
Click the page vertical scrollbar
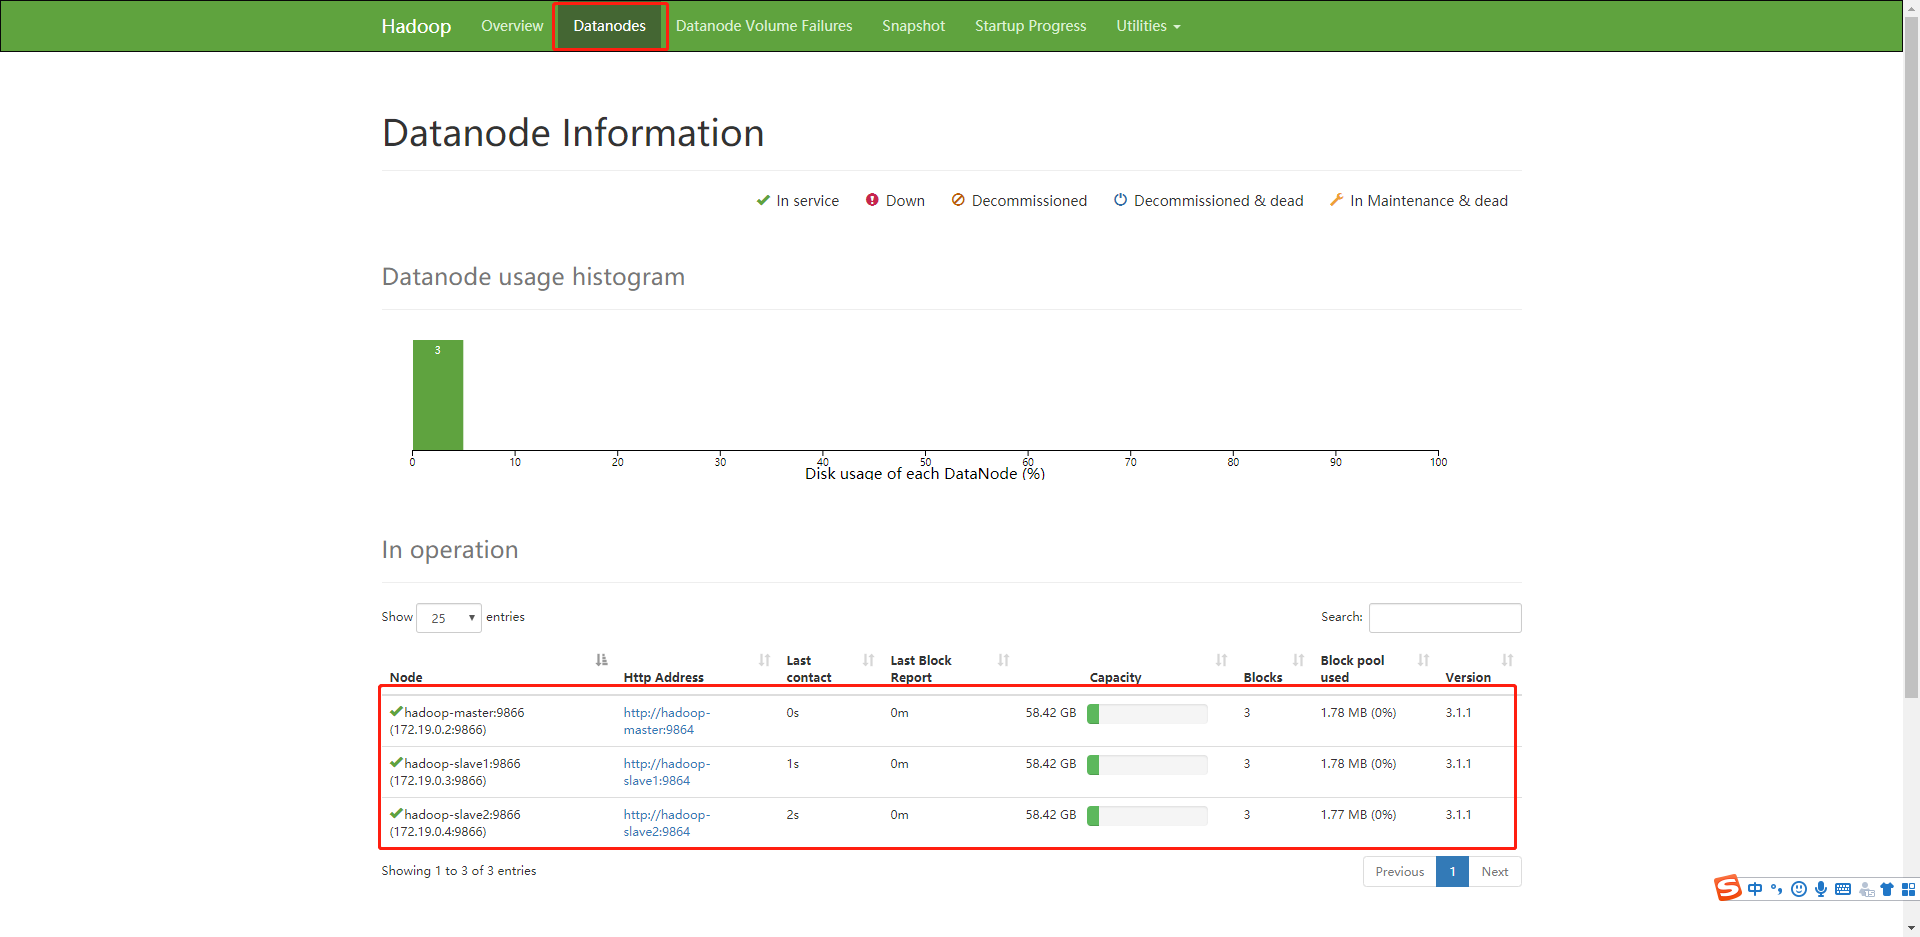(x=1911, y=357)
